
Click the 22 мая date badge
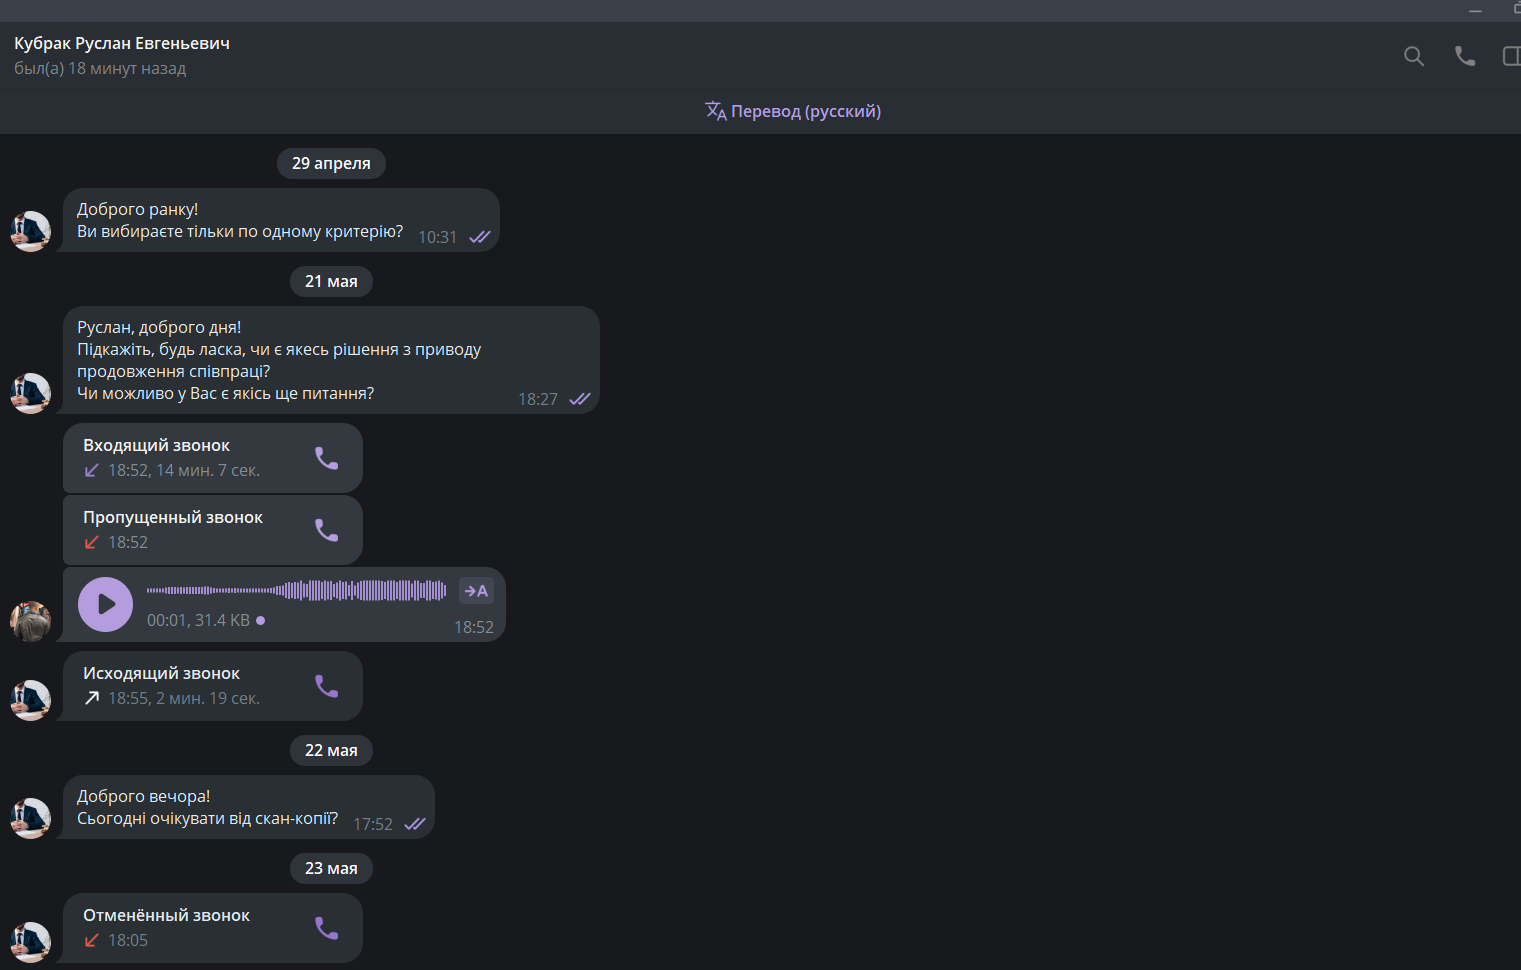point(331,750)
